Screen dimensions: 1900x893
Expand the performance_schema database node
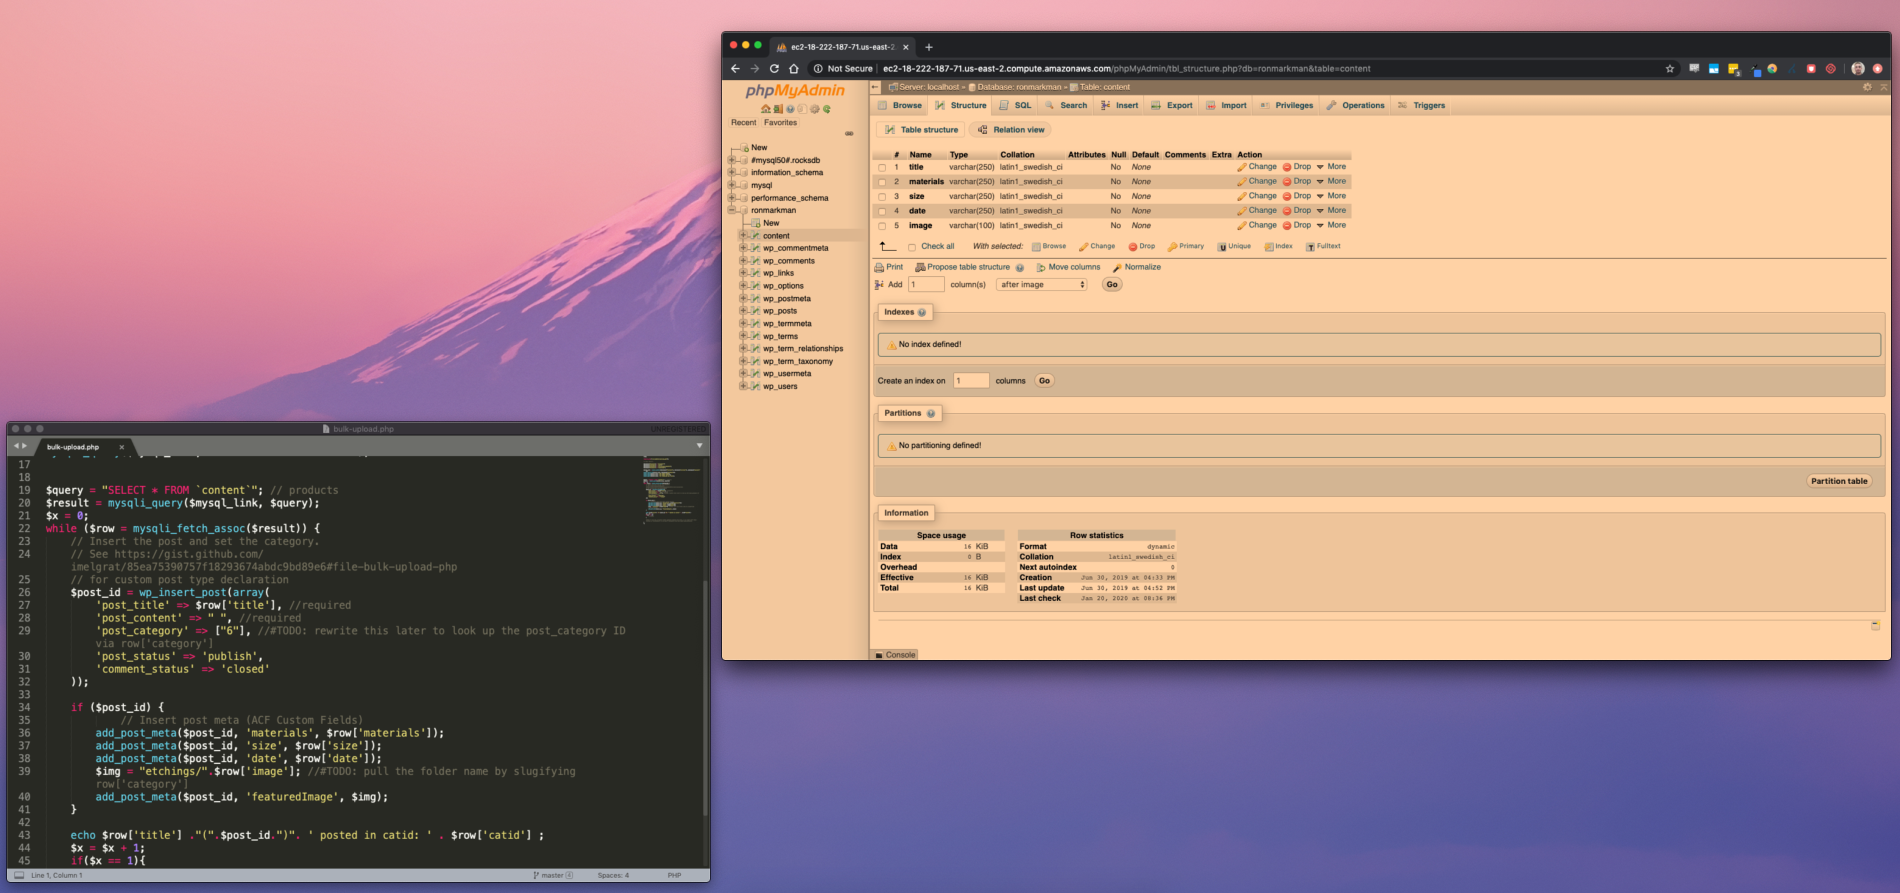pos(731,197)
